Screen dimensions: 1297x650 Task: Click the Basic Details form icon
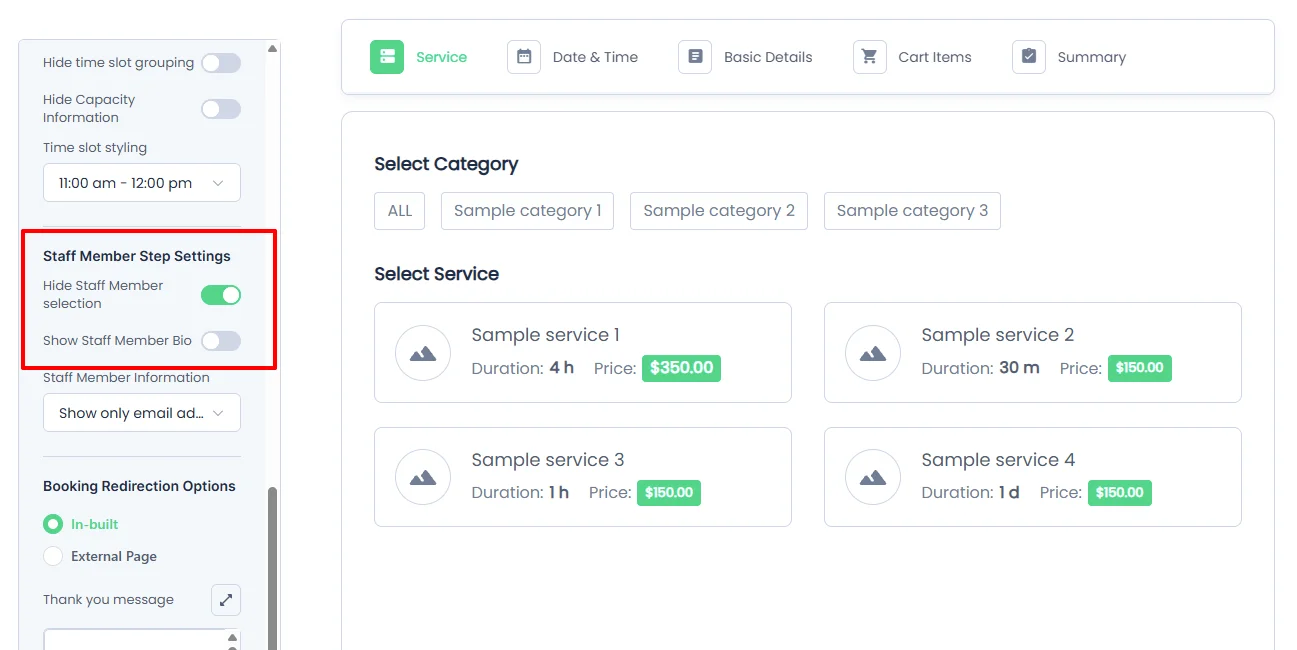tap(695, 57)
